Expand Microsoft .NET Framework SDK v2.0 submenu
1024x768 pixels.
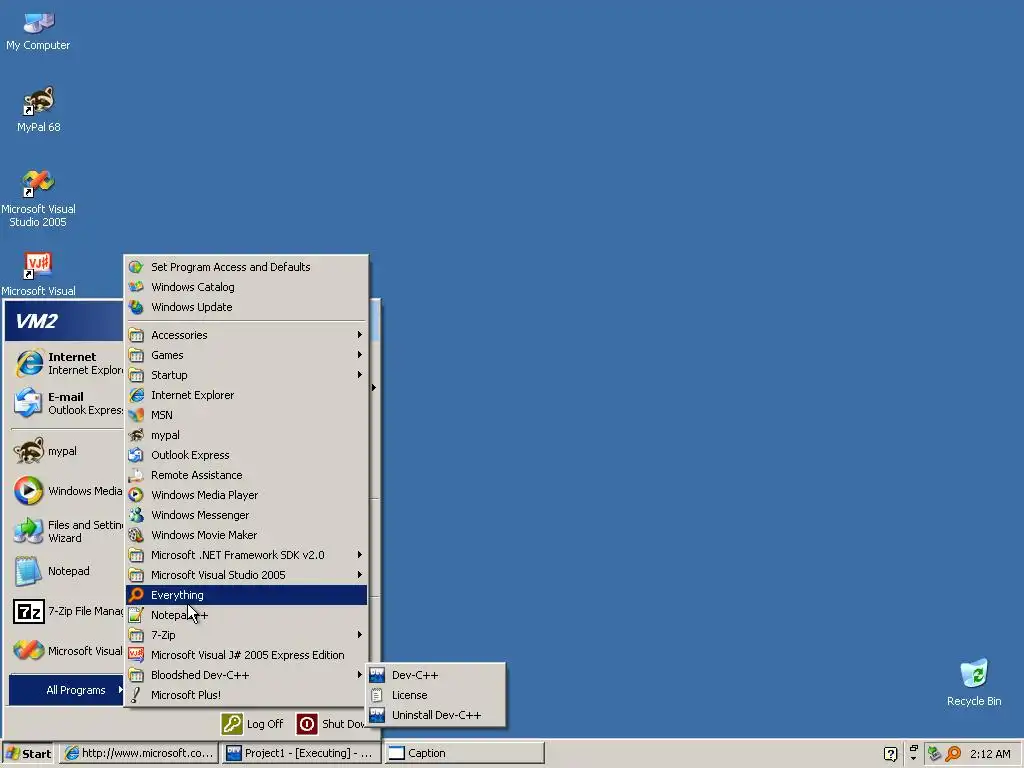pyautogui.click(x=246, y=555)
